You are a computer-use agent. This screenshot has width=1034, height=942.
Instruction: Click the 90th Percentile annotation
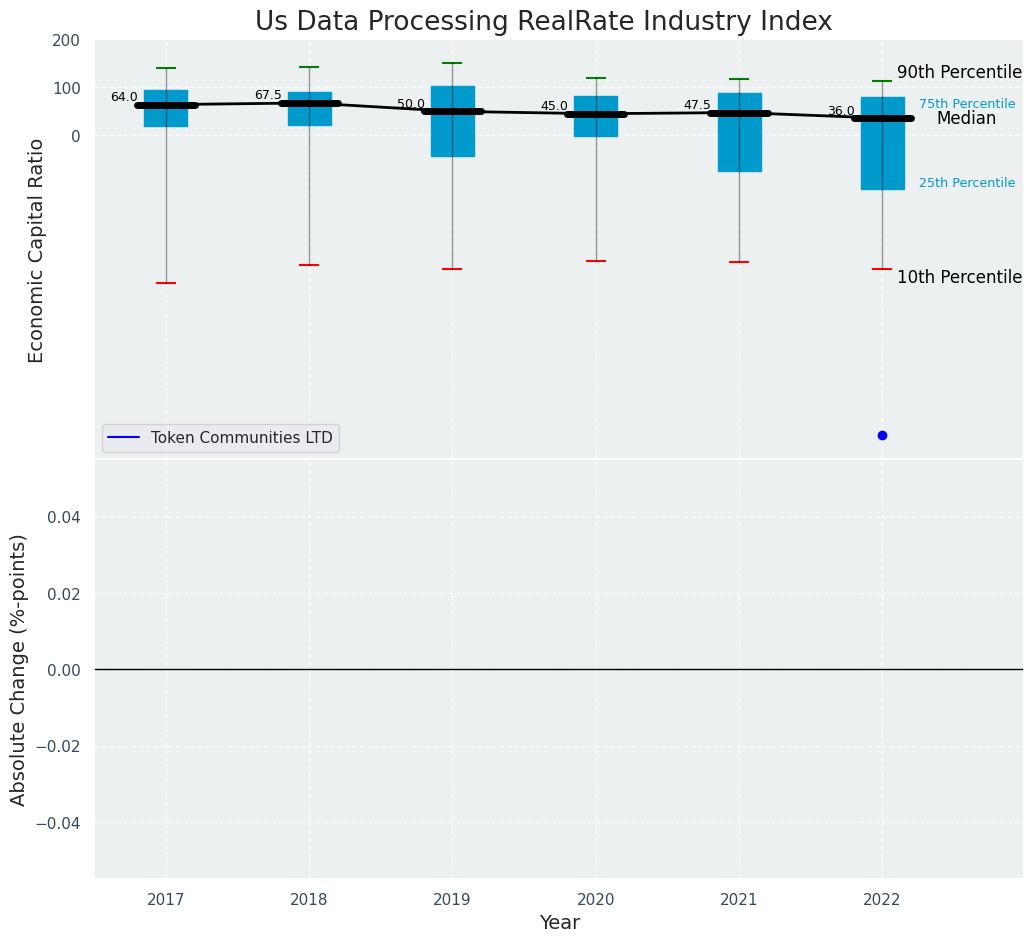(959, 72)
